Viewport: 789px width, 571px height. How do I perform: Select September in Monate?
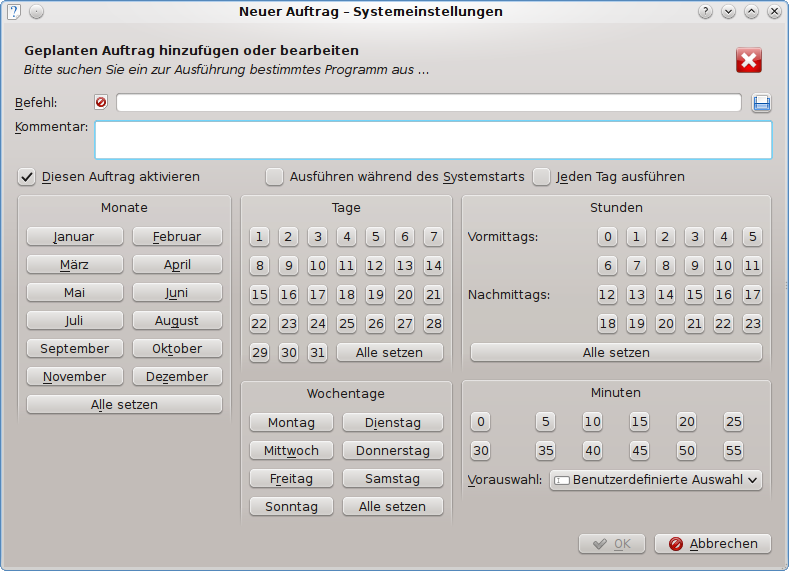(x=74, y=348)
